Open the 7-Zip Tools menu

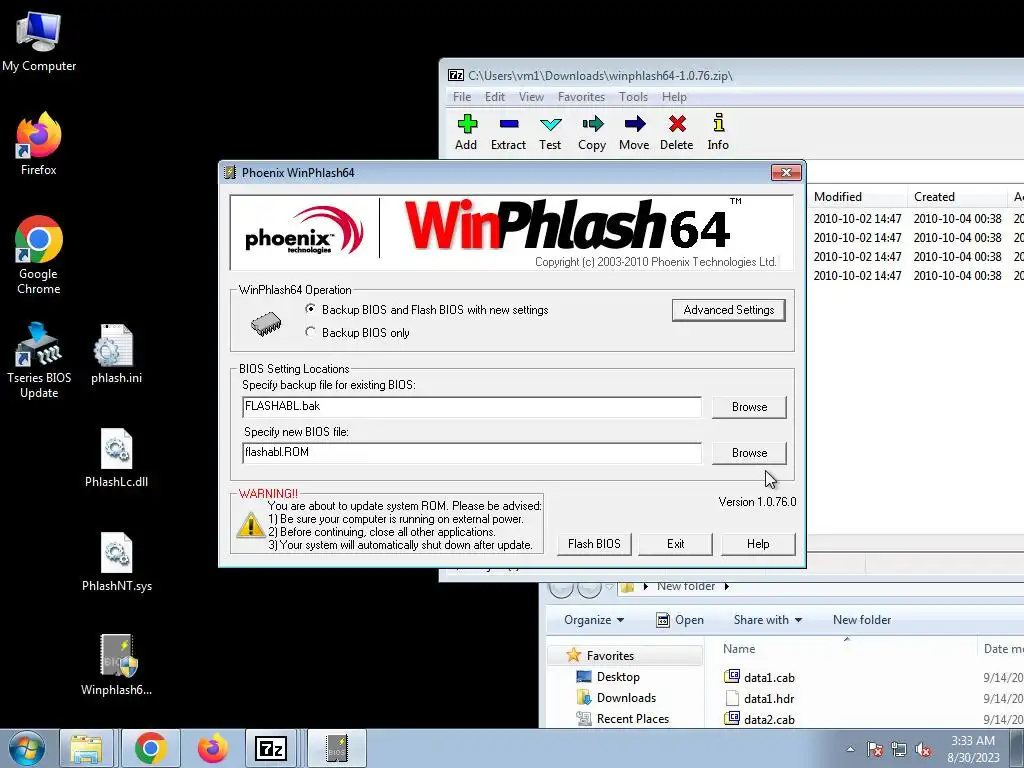(633, 97)
